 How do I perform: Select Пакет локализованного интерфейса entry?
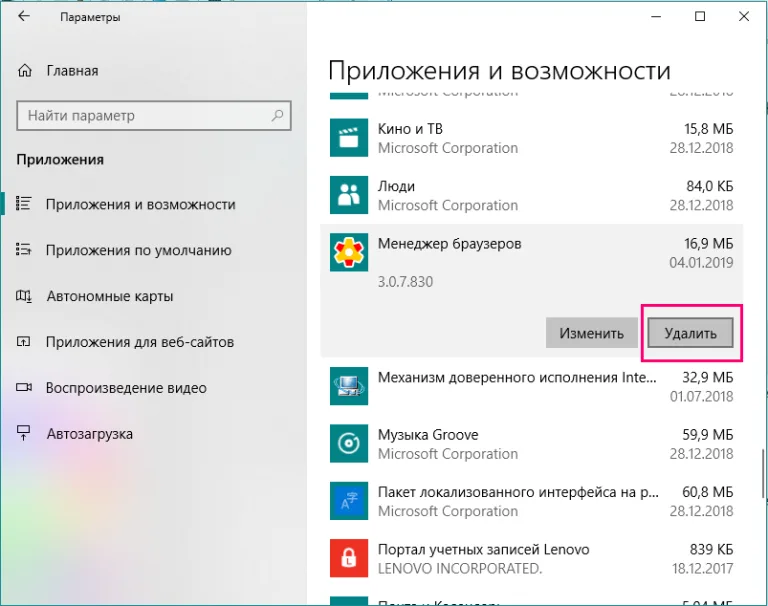531,501
